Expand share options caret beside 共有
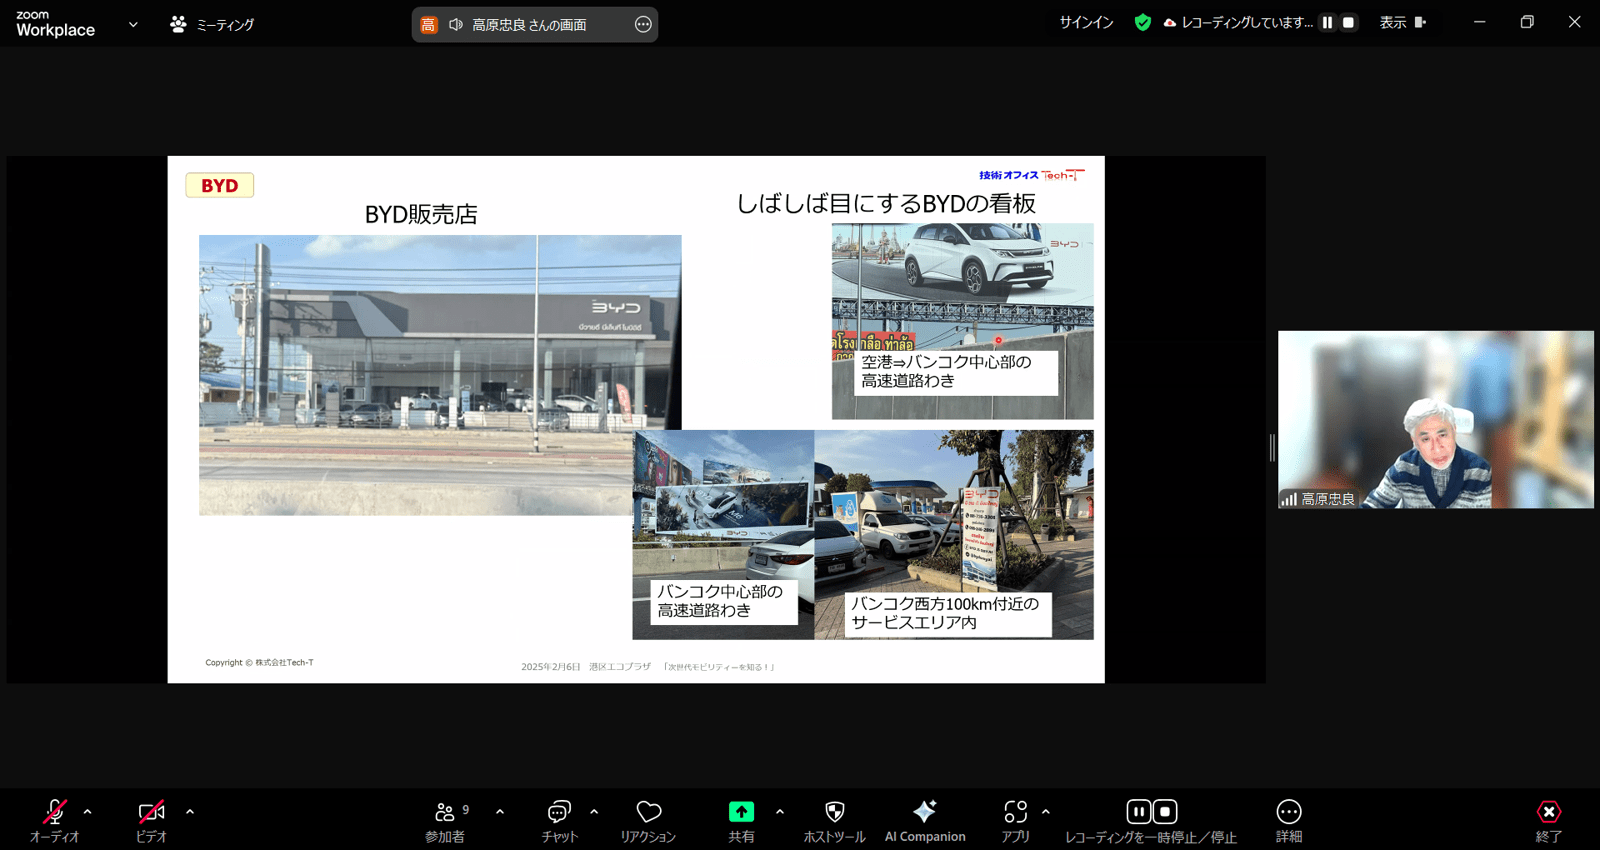Viewport: 1600px width, 850px height. (780, 812)
